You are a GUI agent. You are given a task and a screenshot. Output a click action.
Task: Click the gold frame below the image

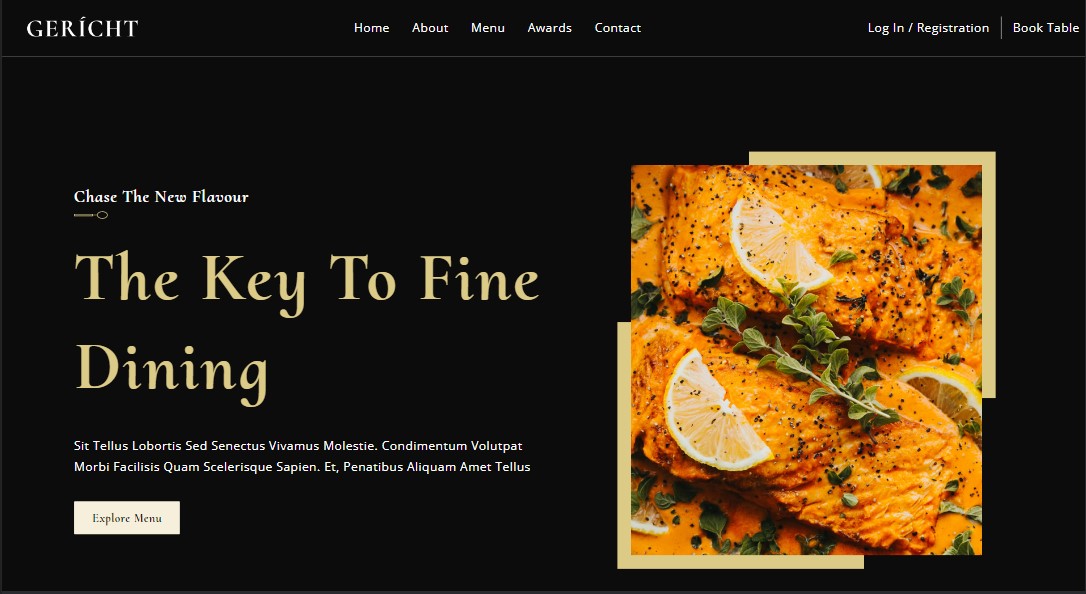click(740, 562)
